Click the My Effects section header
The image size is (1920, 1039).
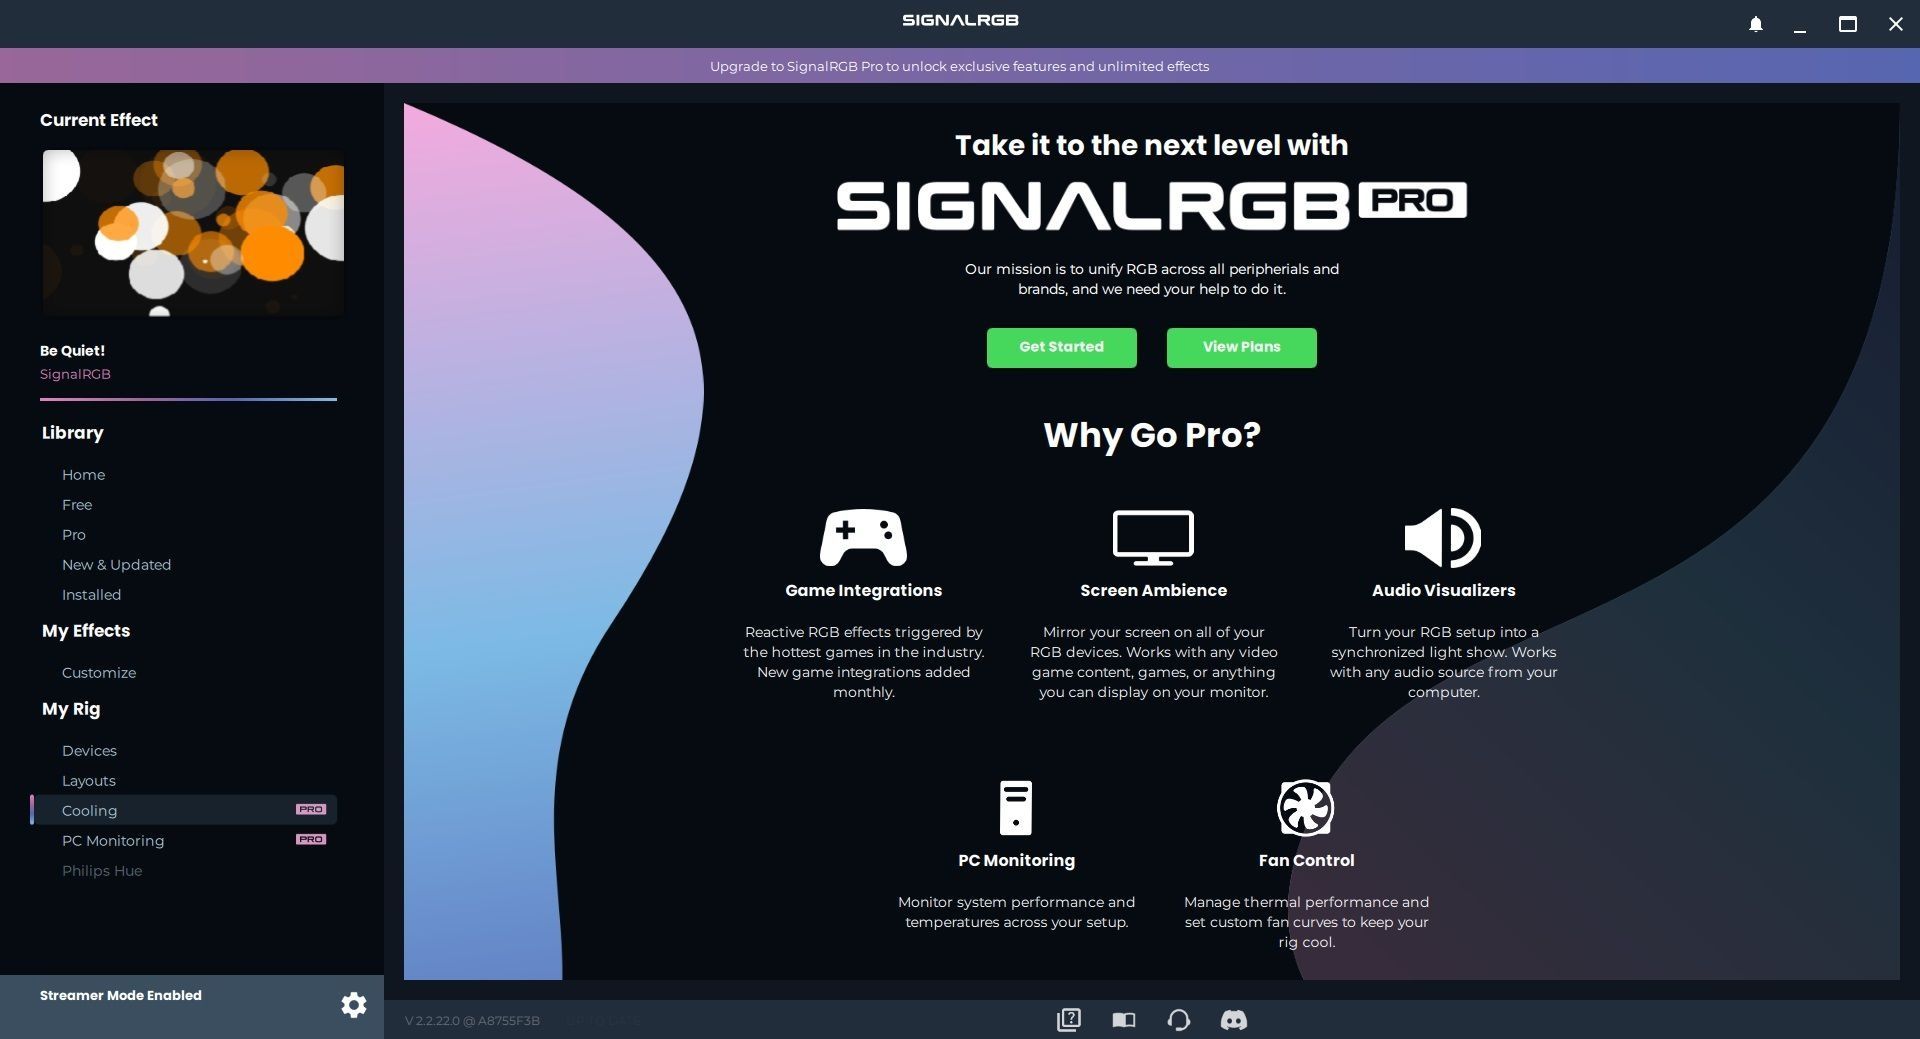[86, 631]
